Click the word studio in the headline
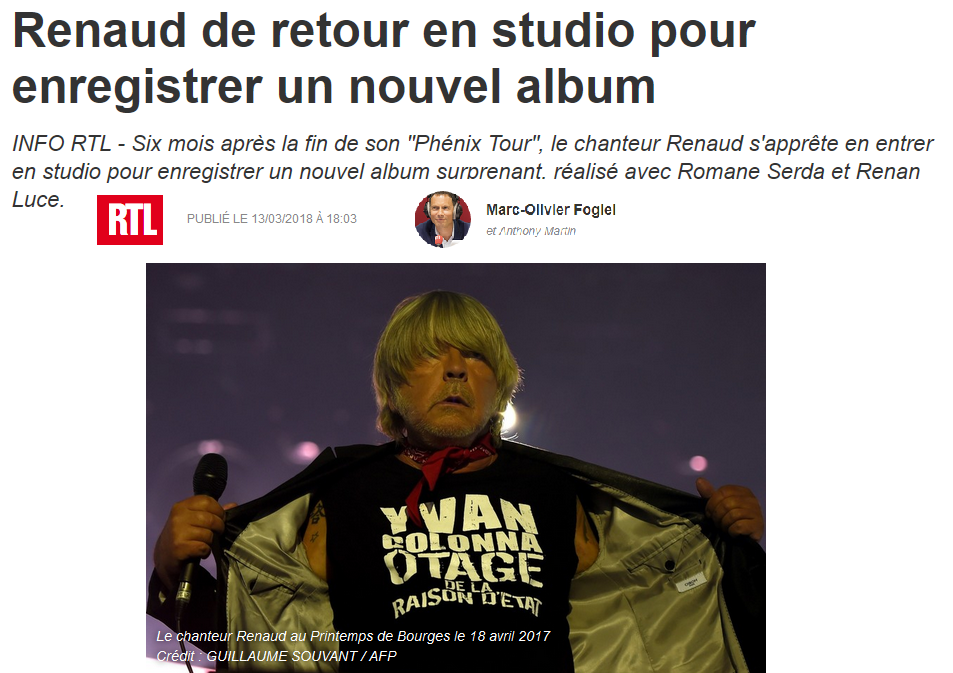The image size is (953, 673). tap(563, 30)
